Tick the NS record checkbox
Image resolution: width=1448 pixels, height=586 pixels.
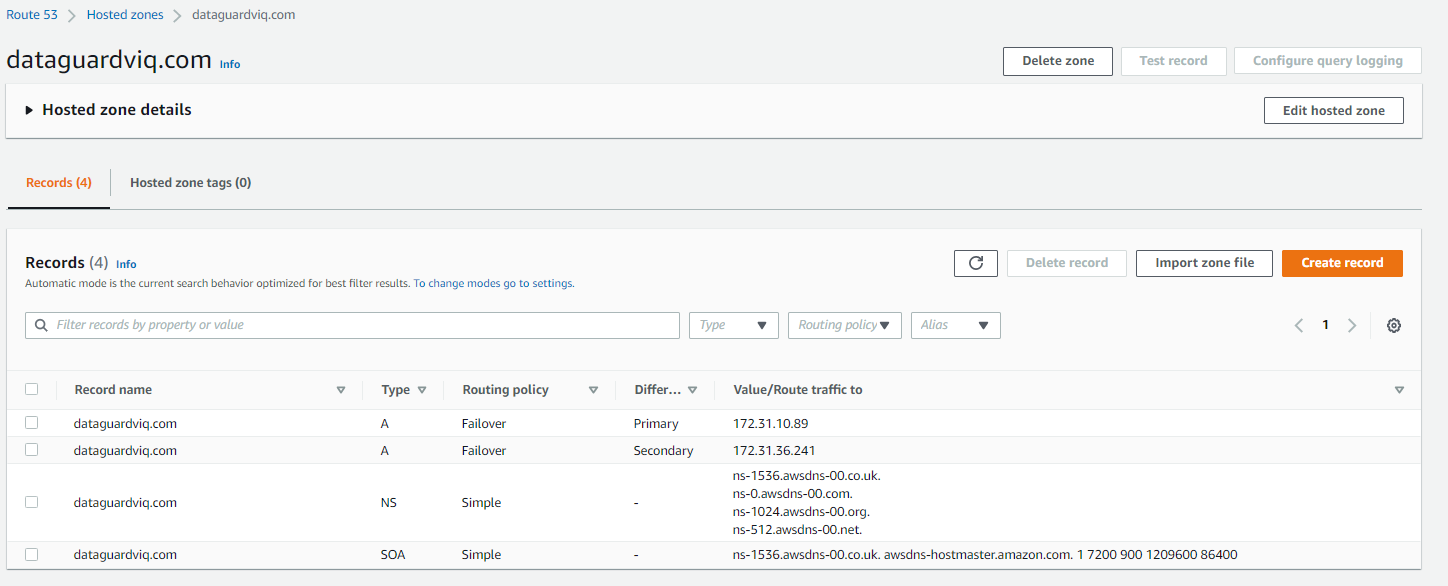32,502
